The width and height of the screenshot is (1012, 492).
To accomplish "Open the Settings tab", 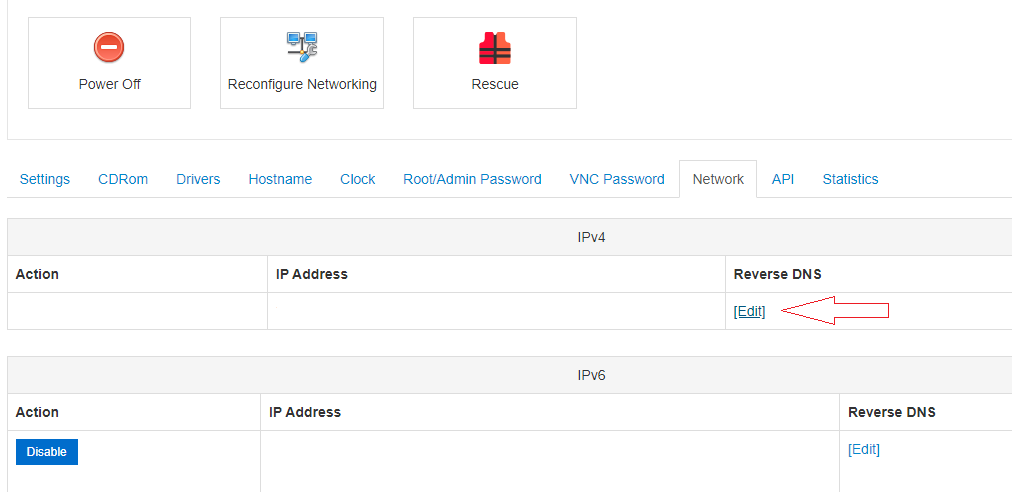I will click(45, 179).
